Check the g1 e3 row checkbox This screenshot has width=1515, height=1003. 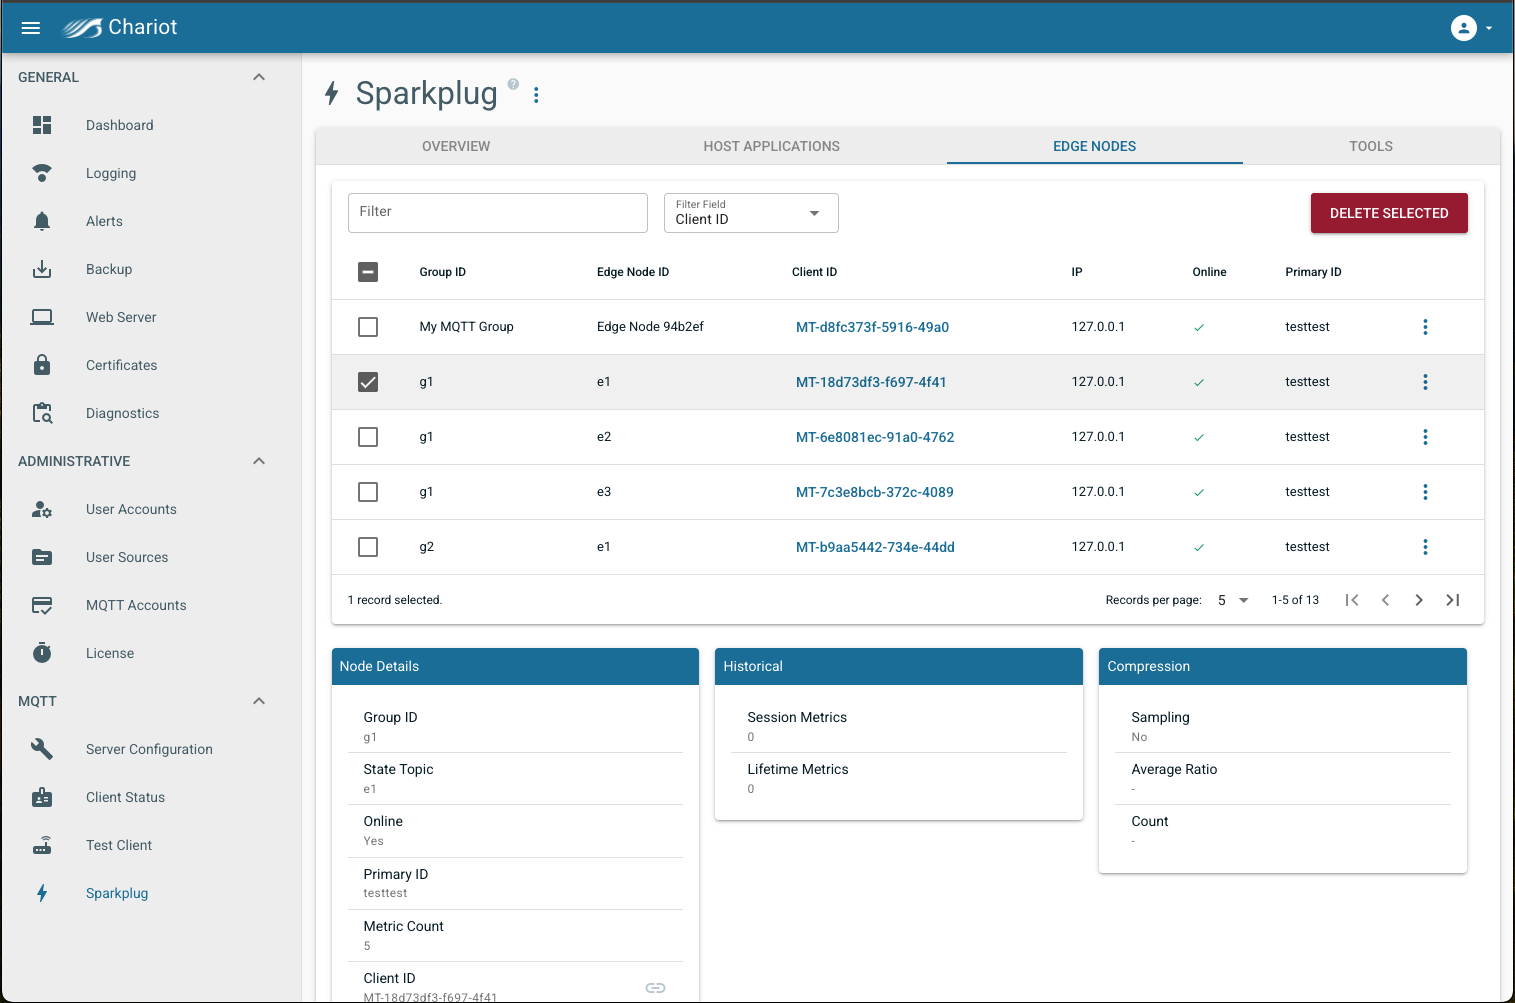pos(368,492)
